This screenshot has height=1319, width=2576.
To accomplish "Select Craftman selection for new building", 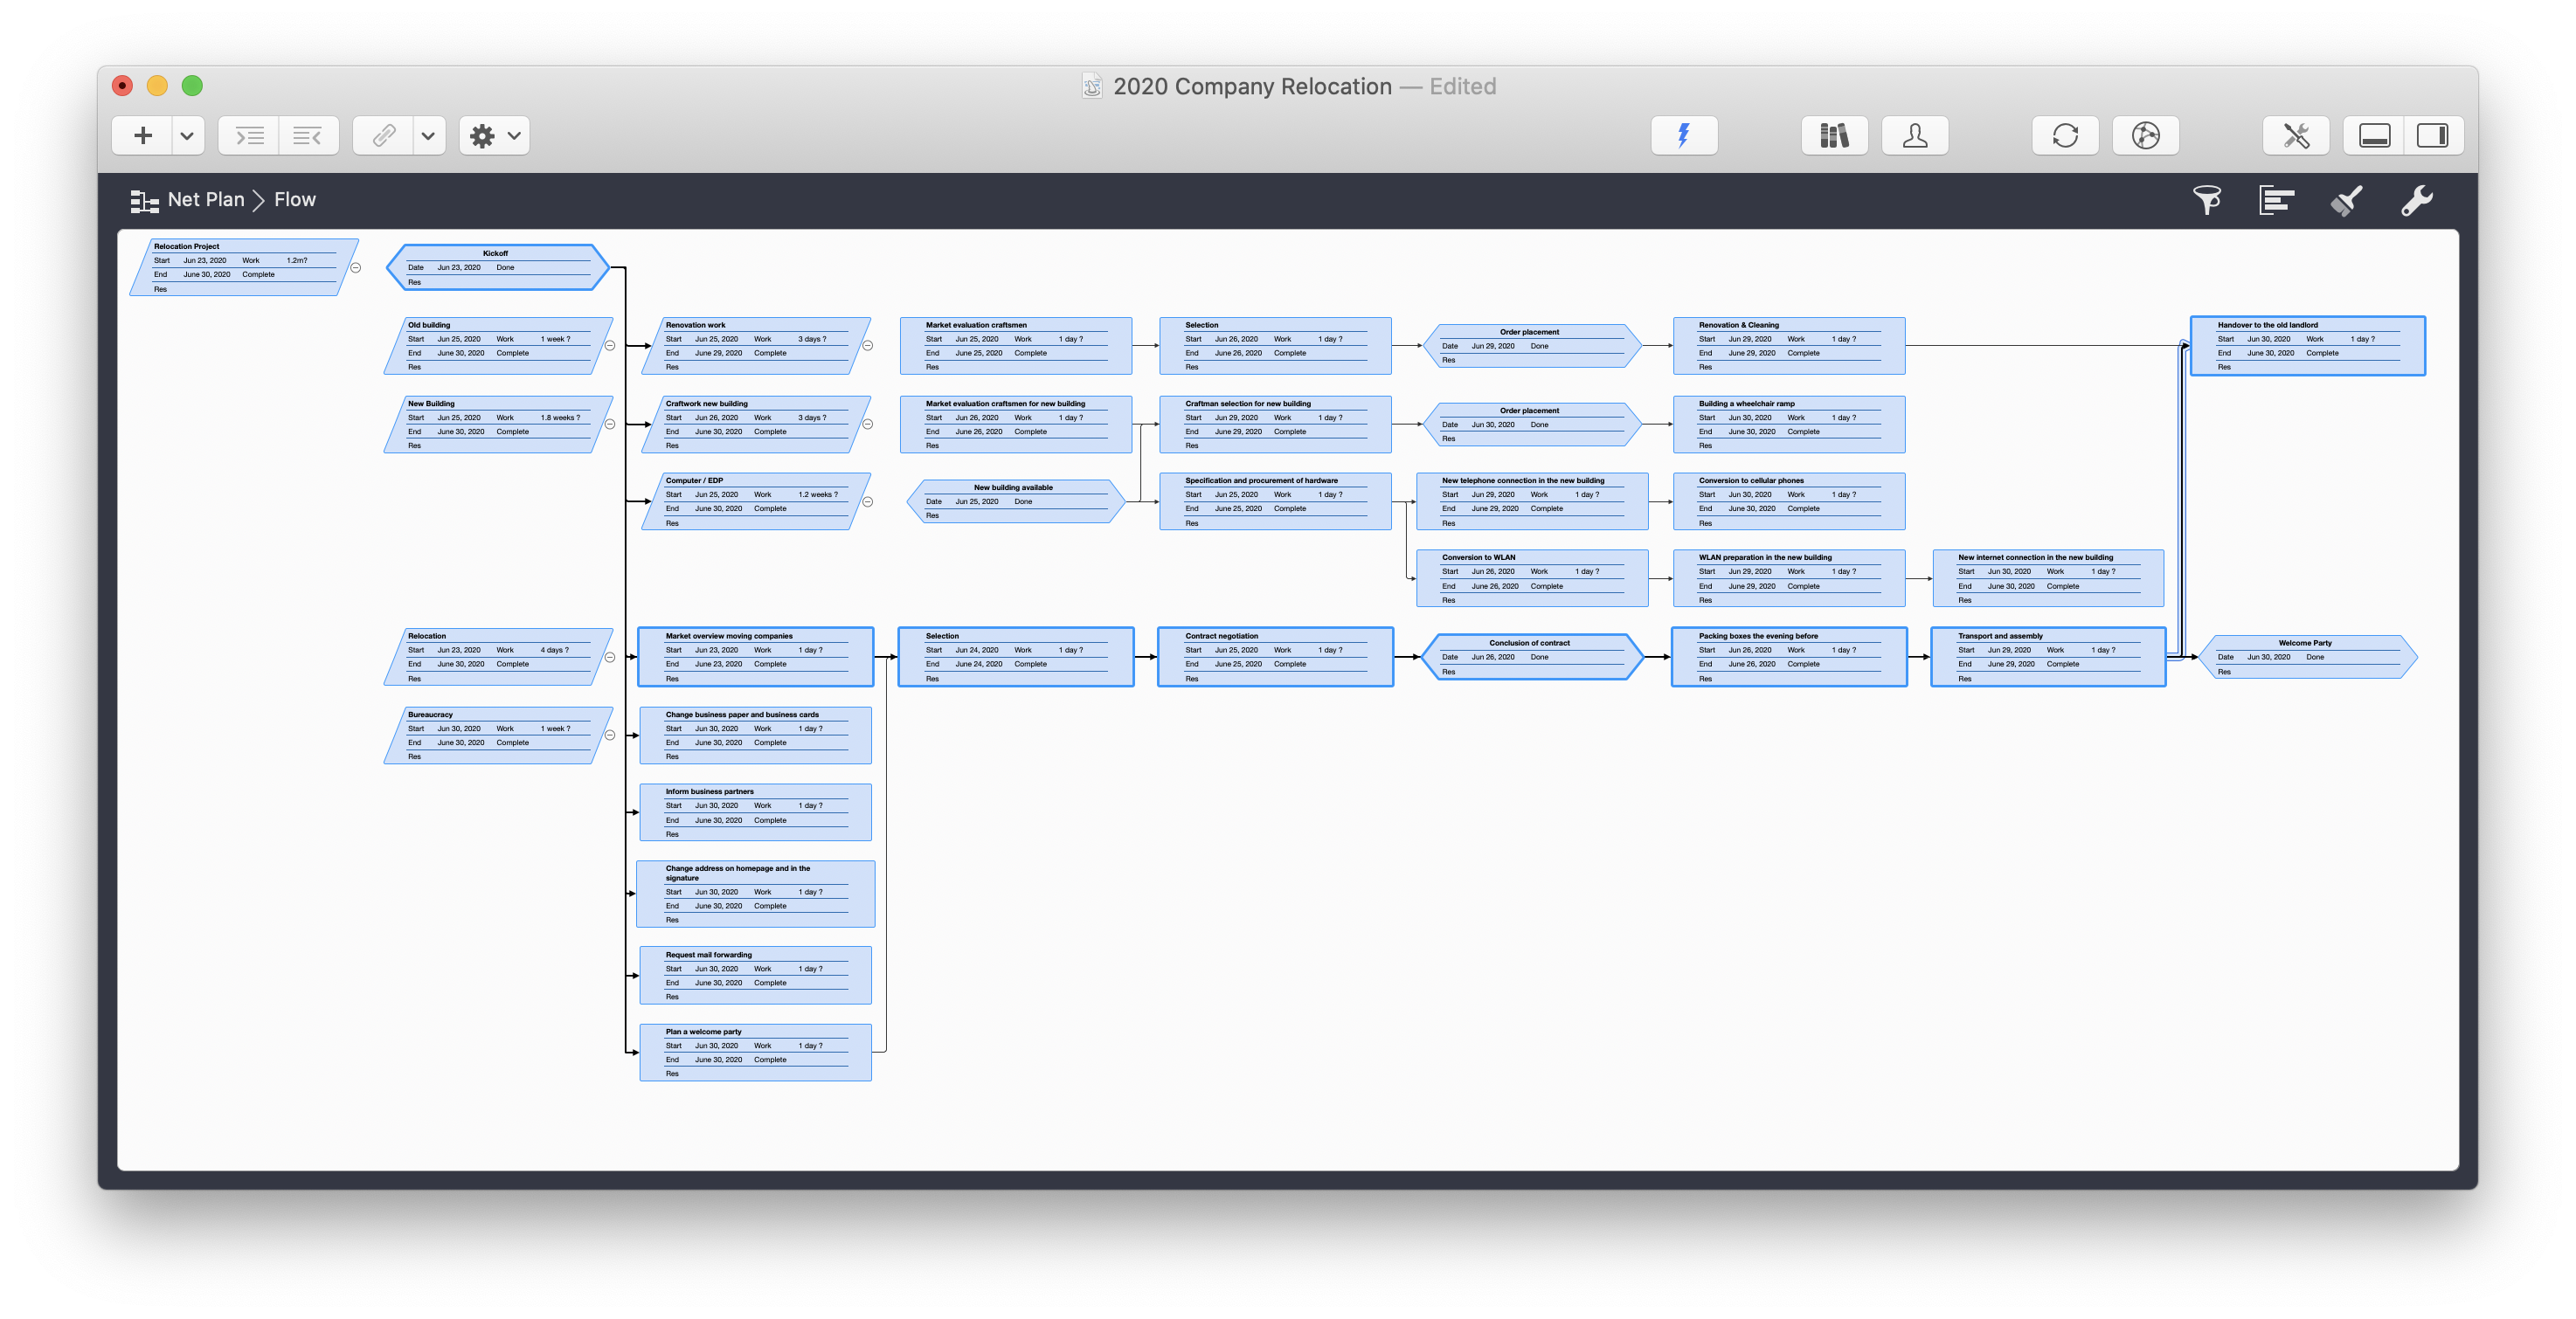I will 1275,424.
